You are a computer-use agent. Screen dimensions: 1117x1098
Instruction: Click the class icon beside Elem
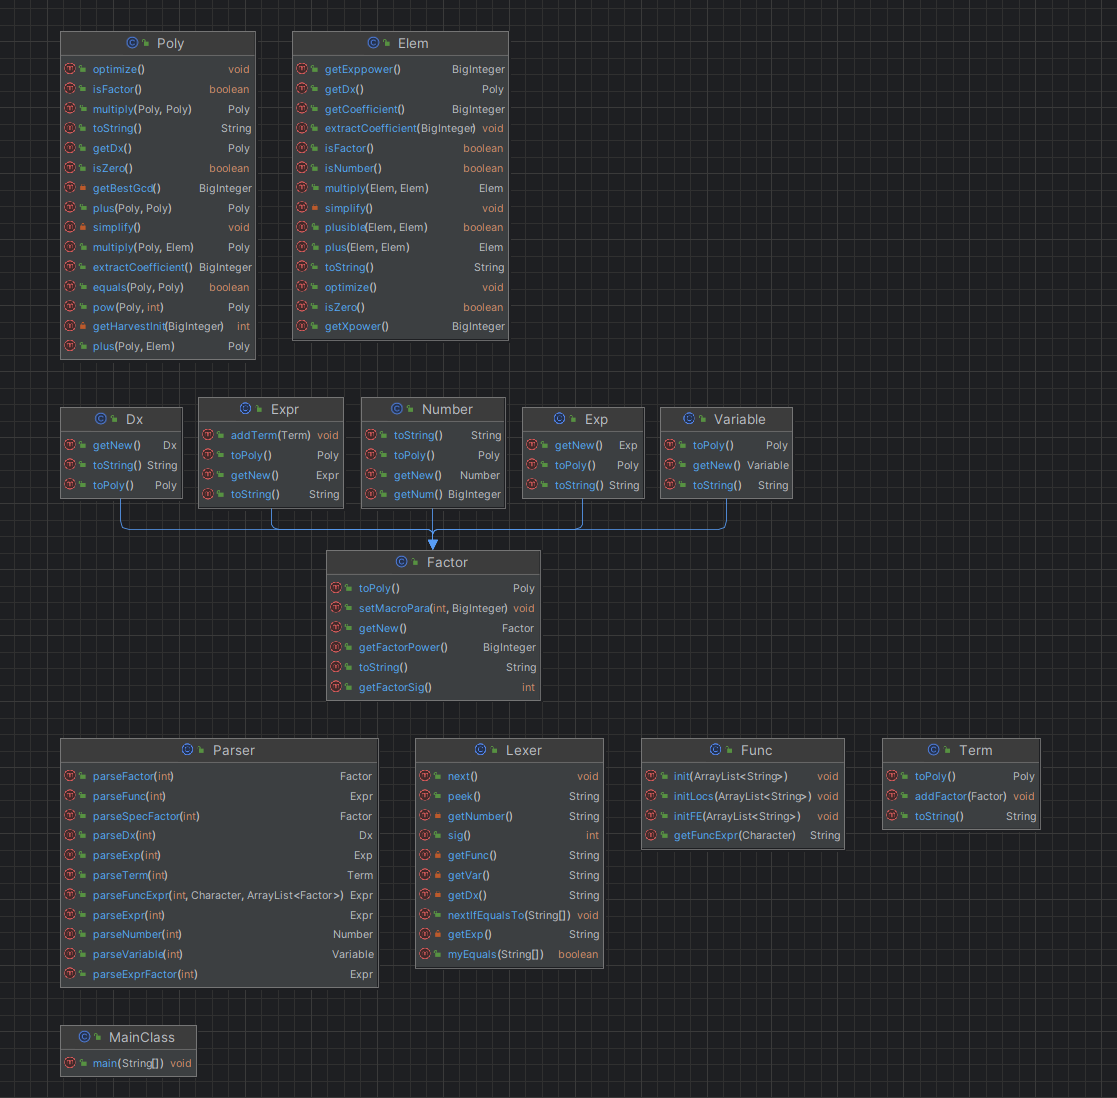(373, 43)
